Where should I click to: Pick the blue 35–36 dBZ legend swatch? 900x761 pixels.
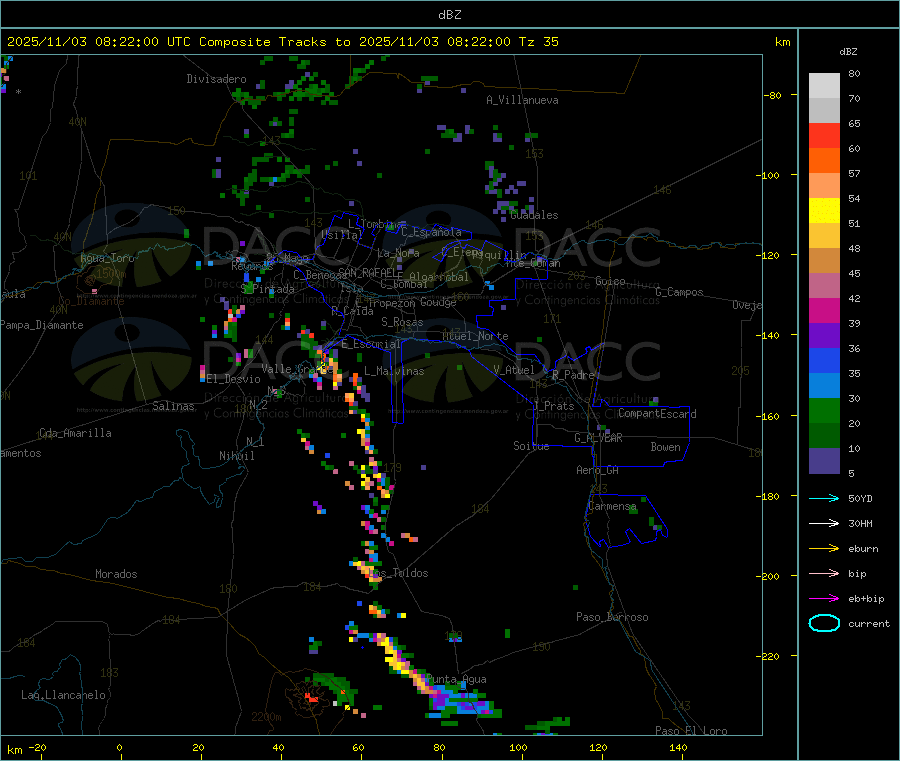point(824,360)
